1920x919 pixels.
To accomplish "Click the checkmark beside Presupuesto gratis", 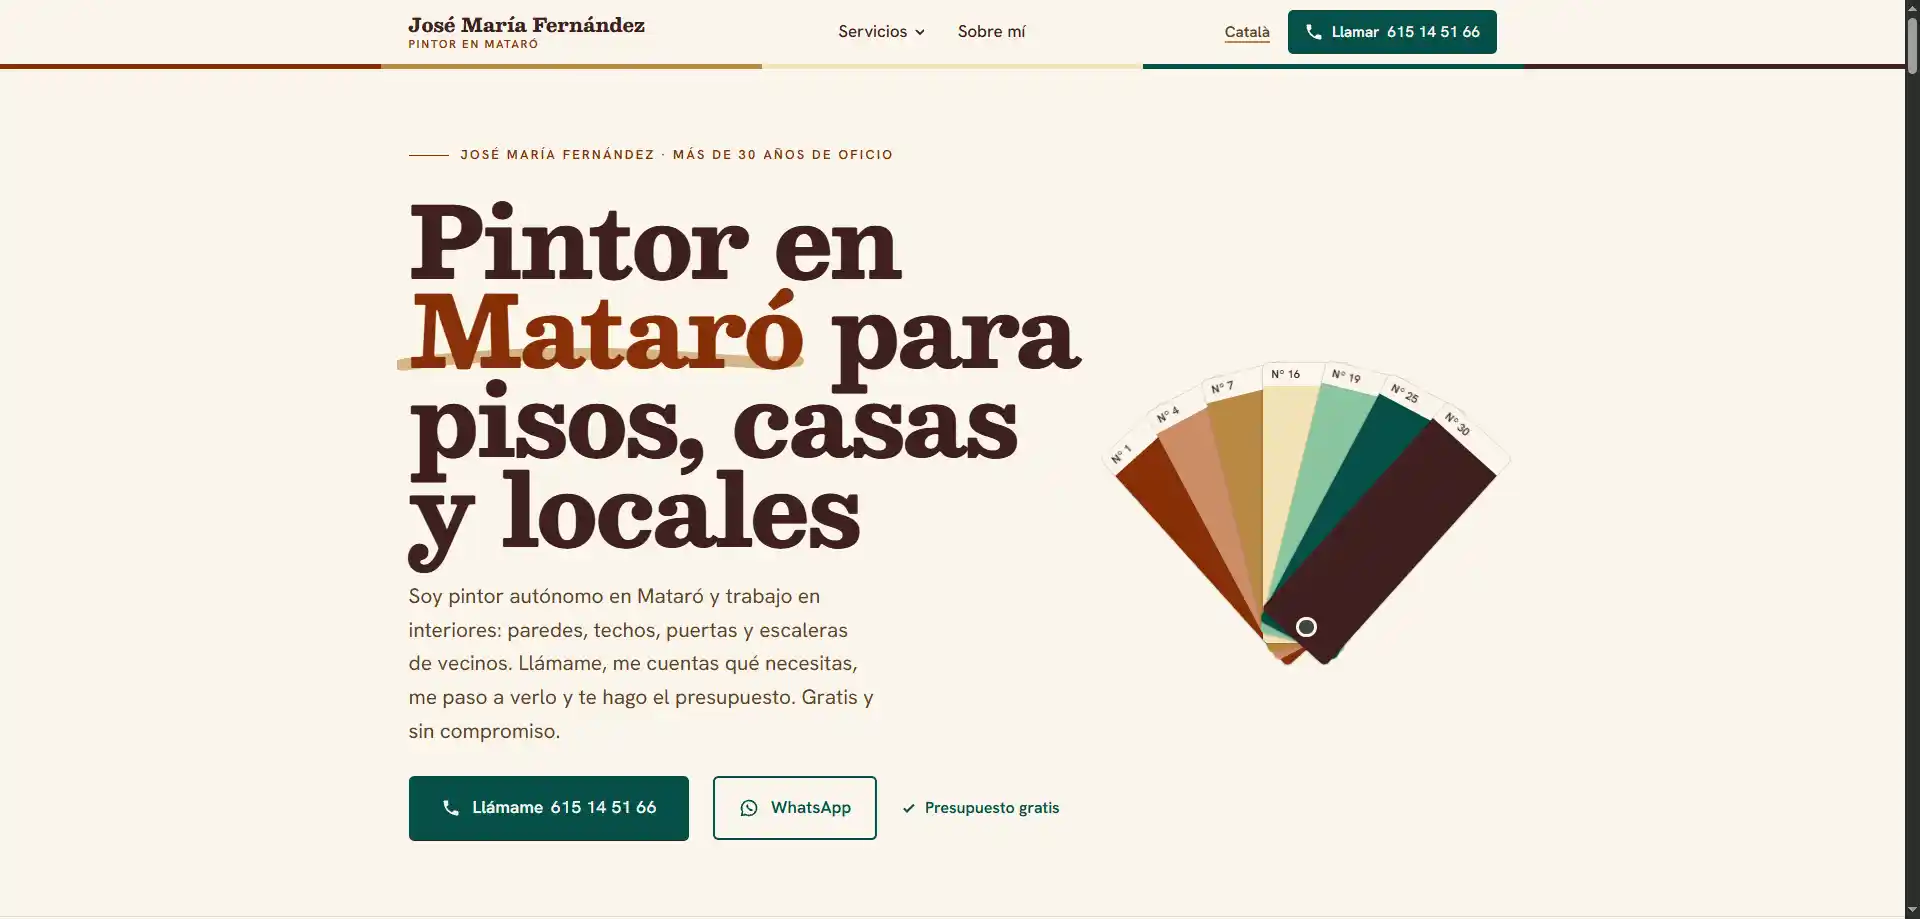I will (x=908, y=808).
